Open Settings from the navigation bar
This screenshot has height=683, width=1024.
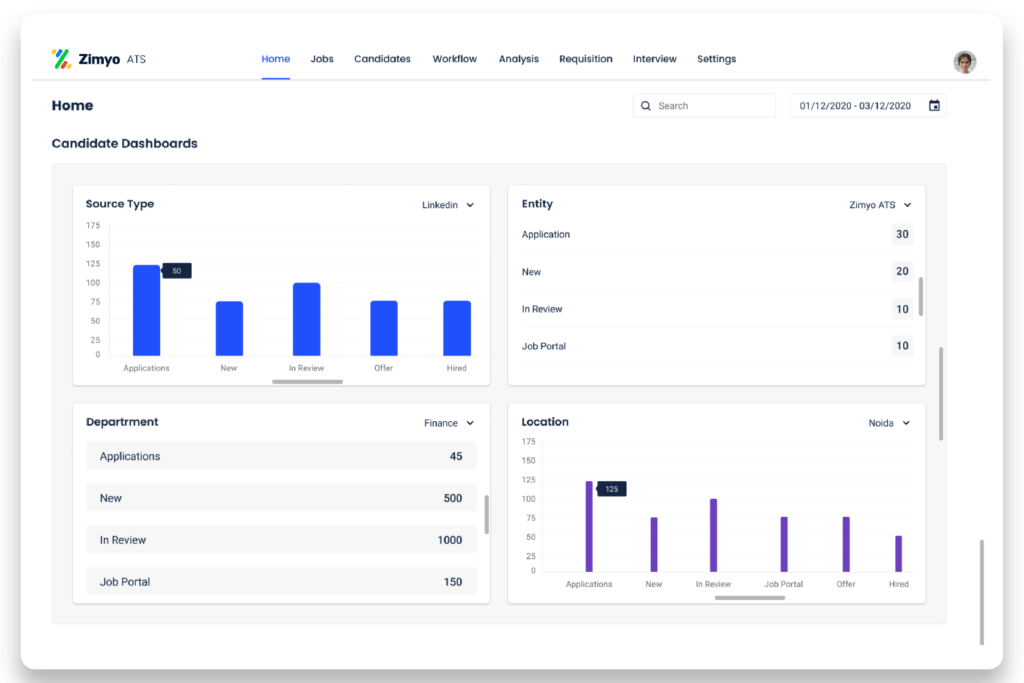pos(716,59)
